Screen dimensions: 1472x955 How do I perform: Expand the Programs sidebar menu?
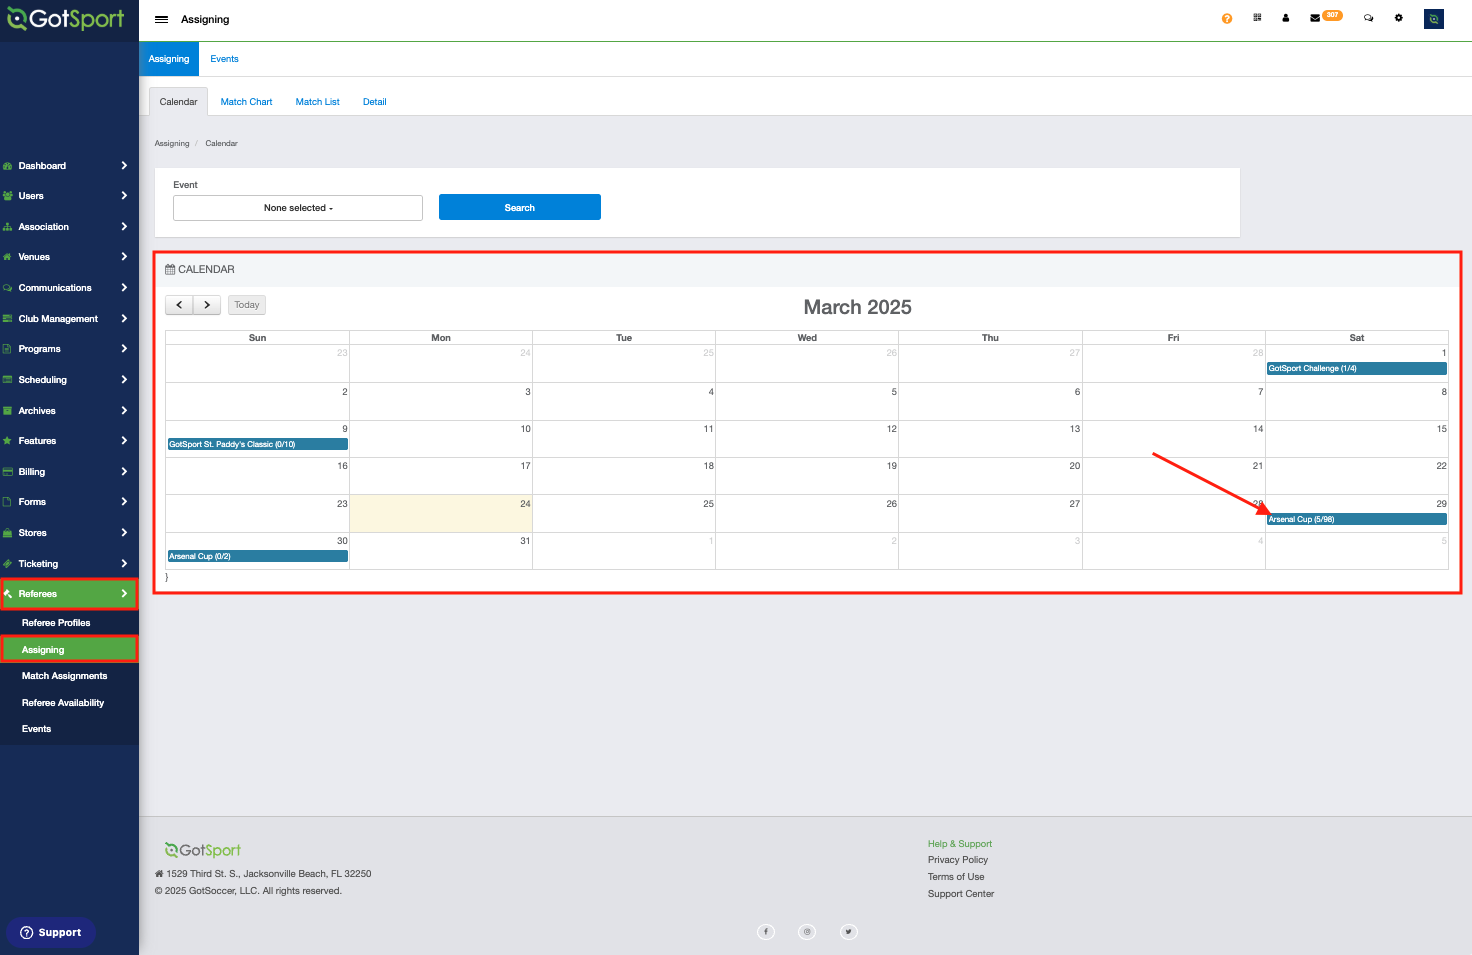pyautogui.click(x=69, y=349)
